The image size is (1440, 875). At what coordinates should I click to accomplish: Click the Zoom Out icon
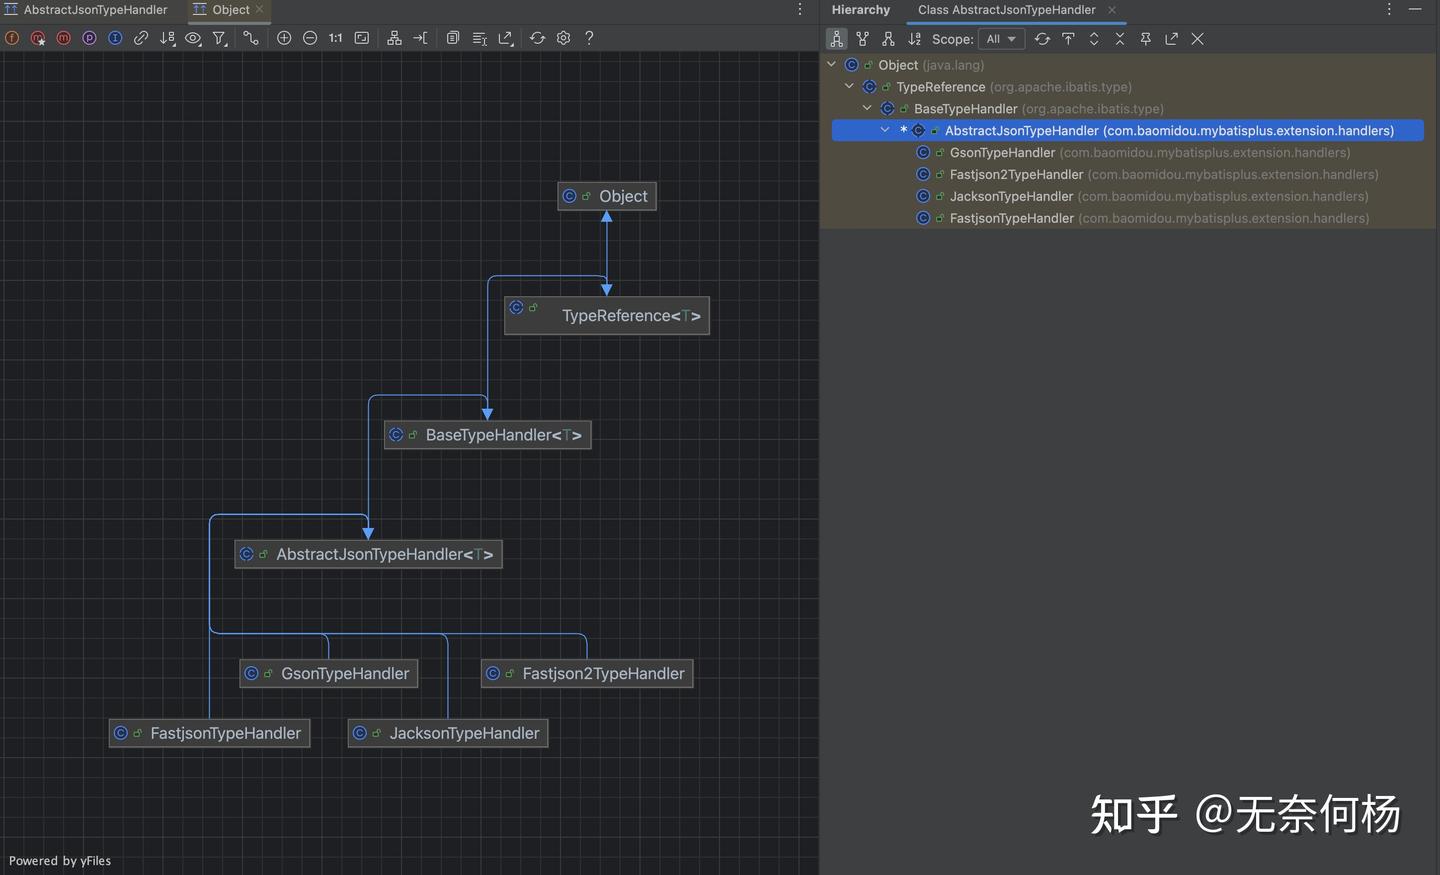coord(310,38)
